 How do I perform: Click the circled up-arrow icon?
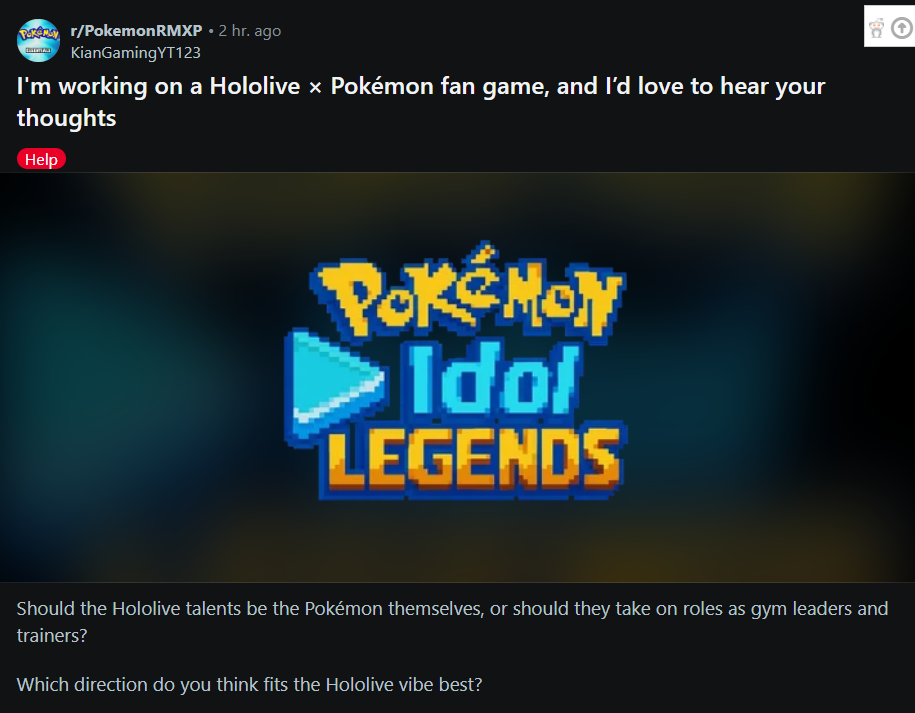pos(903,28)
